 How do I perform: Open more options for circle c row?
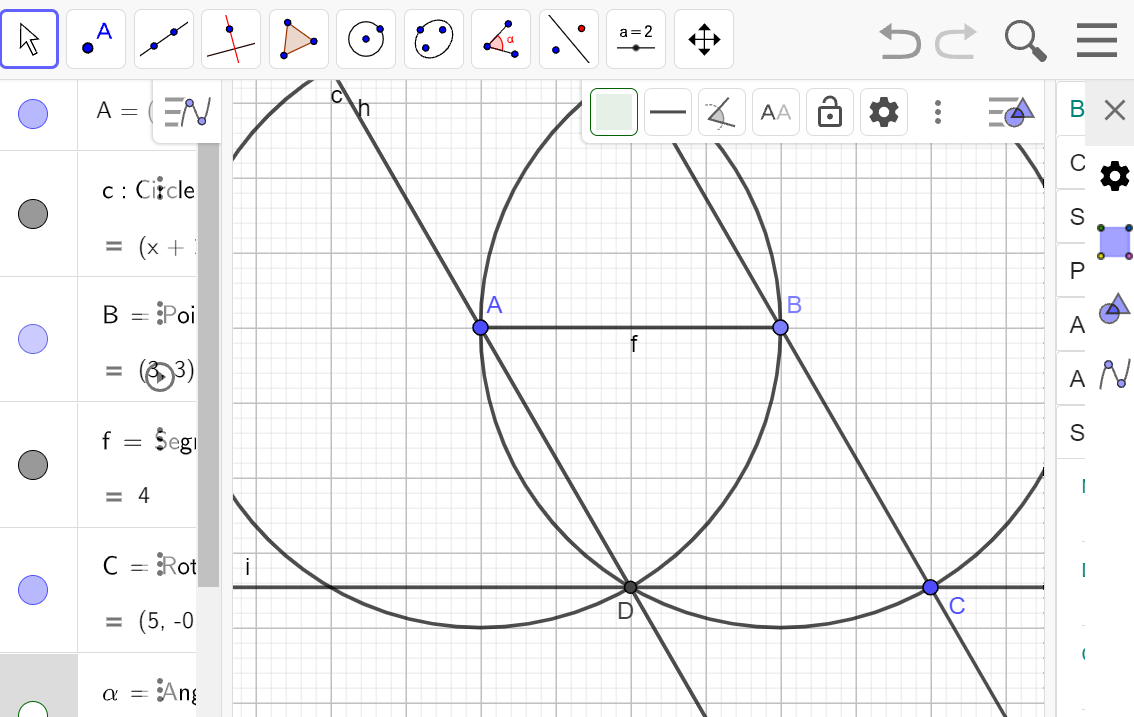(160, 189)
